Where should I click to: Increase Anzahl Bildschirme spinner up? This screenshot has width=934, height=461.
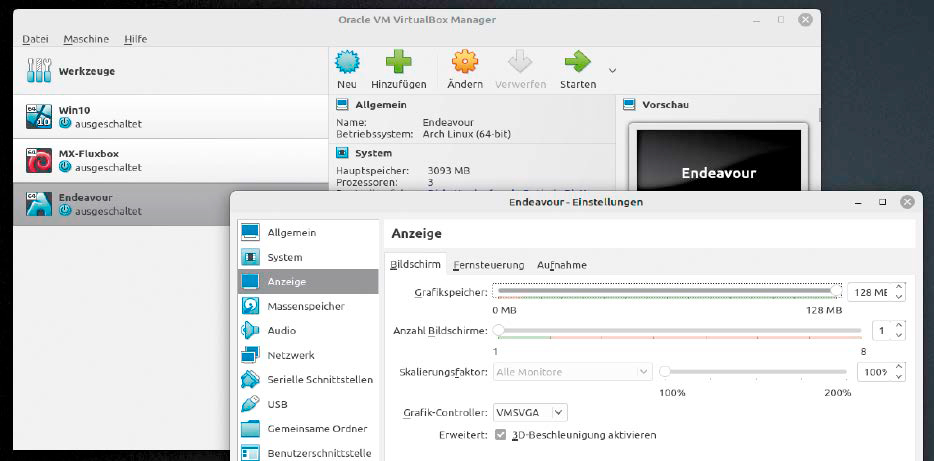click(x=899, y=326)
